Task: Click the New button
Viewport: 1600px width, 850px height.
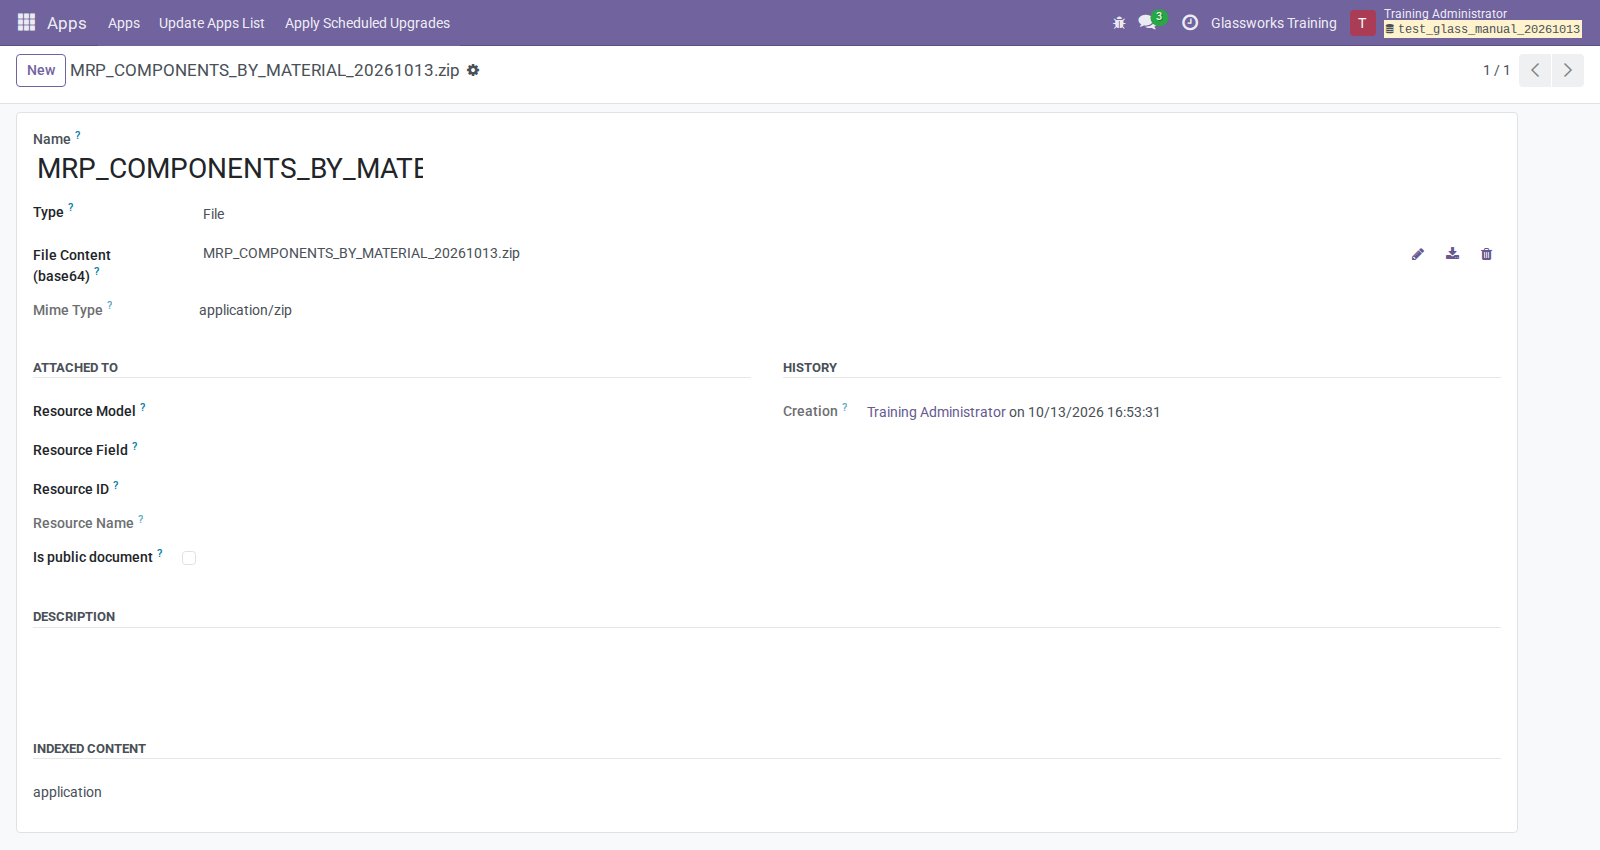Action: [x=41, y=70]
